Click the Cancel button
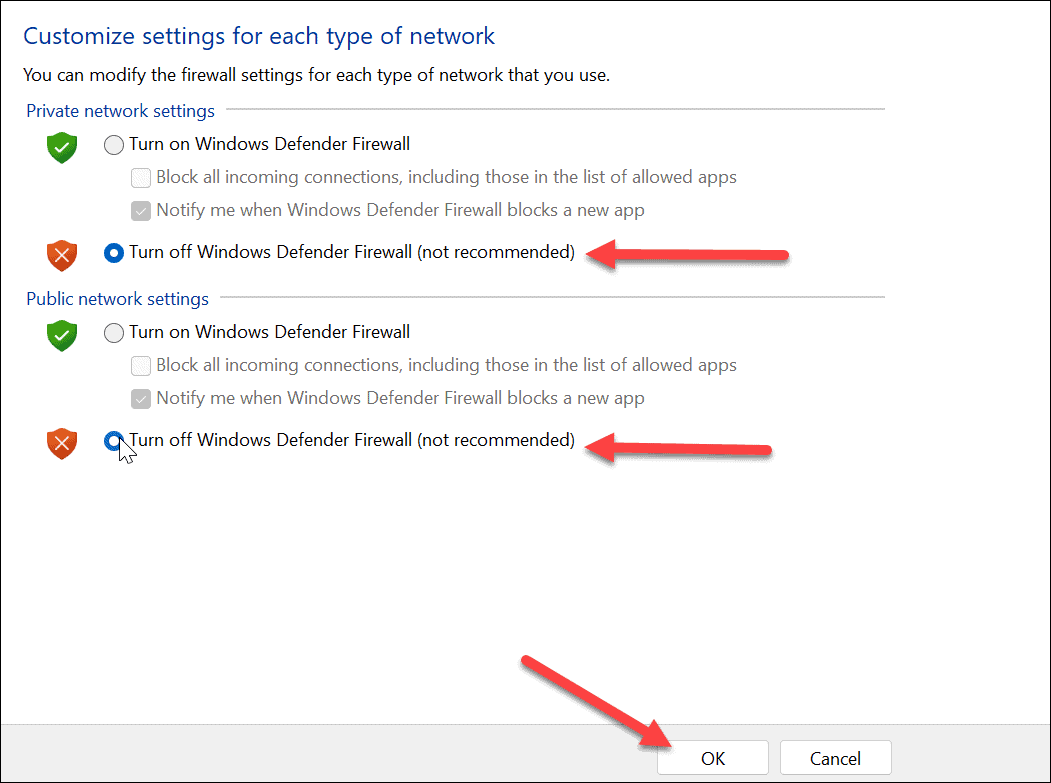The width and height of the screenshot is (1051, 783). tap(835, 757)
